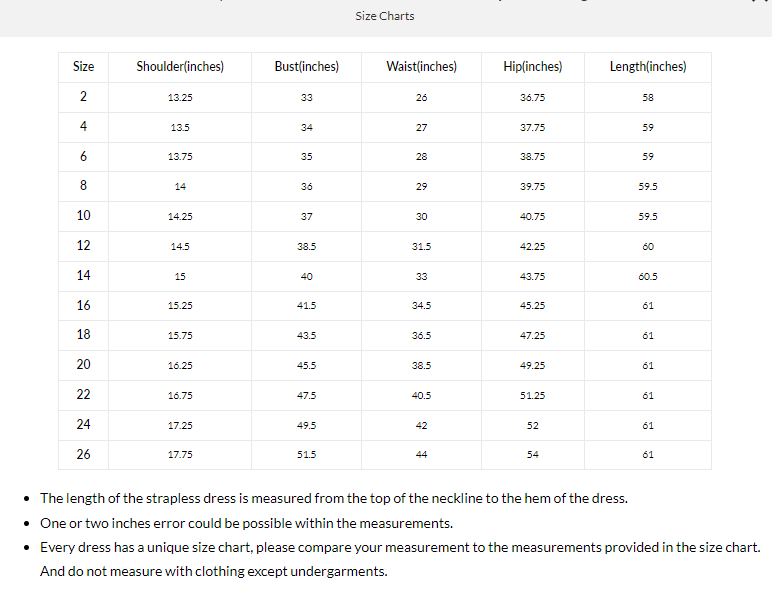This screenshot has width=772, height=596.
Task: Click the 38.5 bust value for size 12
Action: pos(306,246)
